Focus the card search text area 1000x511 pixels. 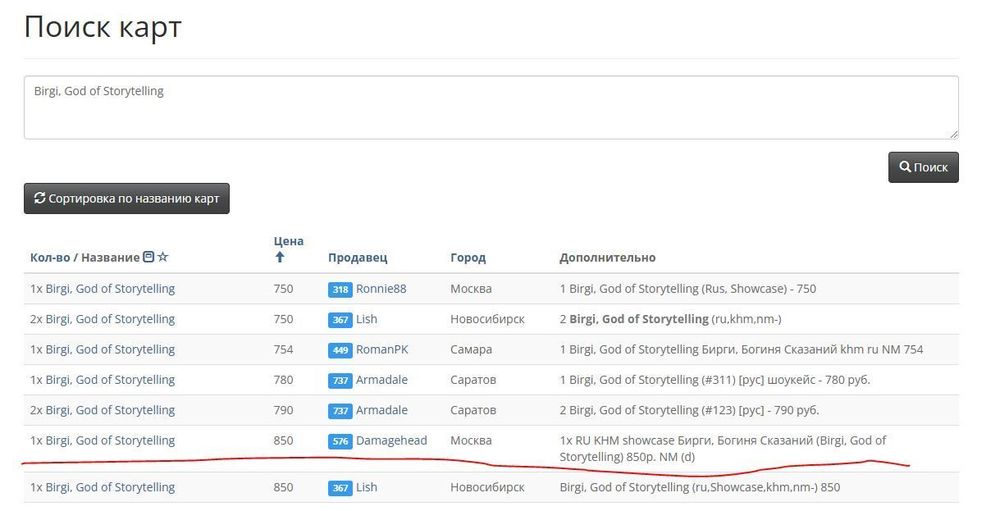point(490,107)
